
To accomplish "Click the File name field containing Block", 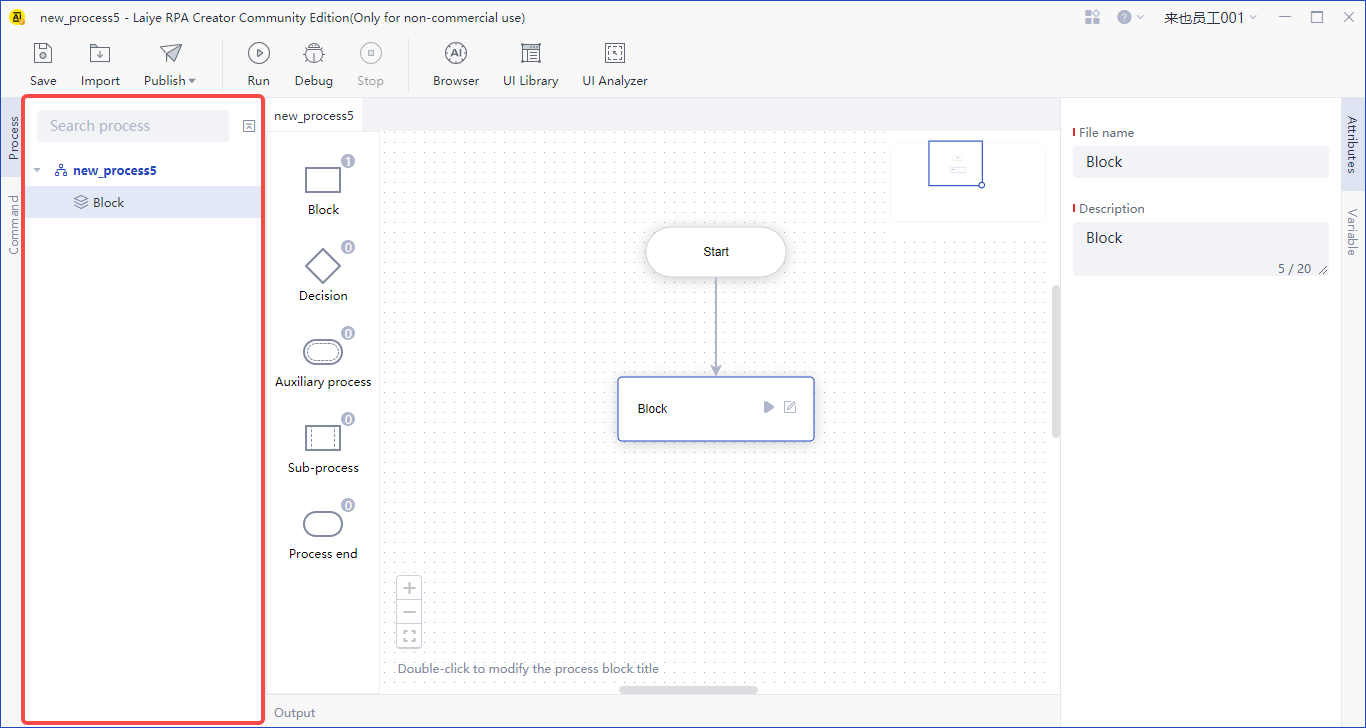I will (1201, 162).
